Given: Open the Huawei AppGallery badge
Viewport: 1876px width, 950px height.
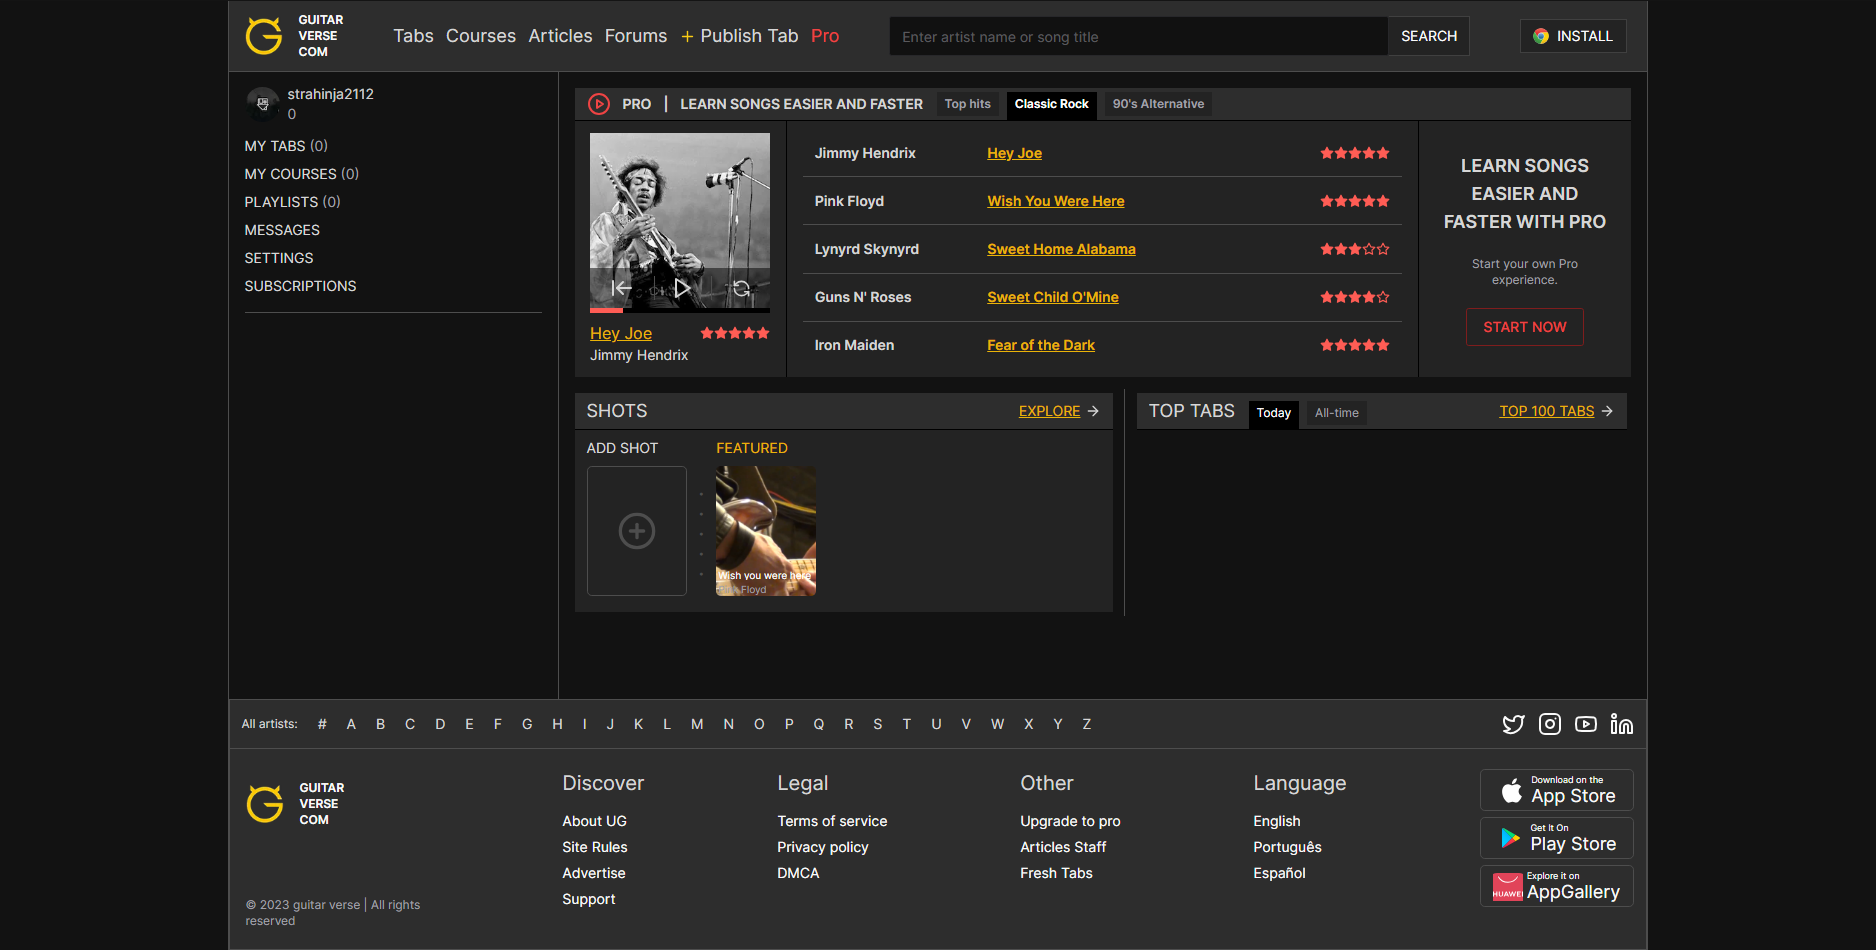Looking at the screenshot, I should click(x=1557, y=886).
